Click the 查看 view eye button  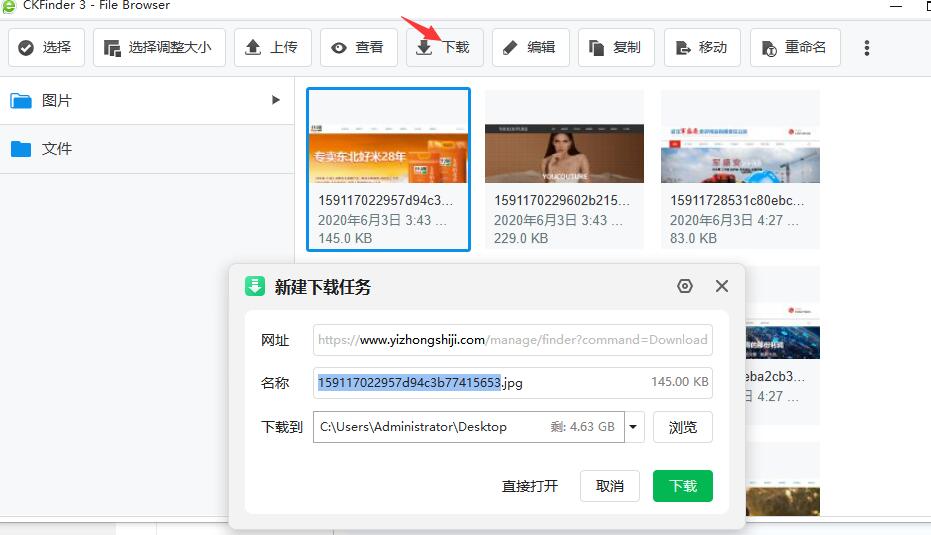(358, 47)
